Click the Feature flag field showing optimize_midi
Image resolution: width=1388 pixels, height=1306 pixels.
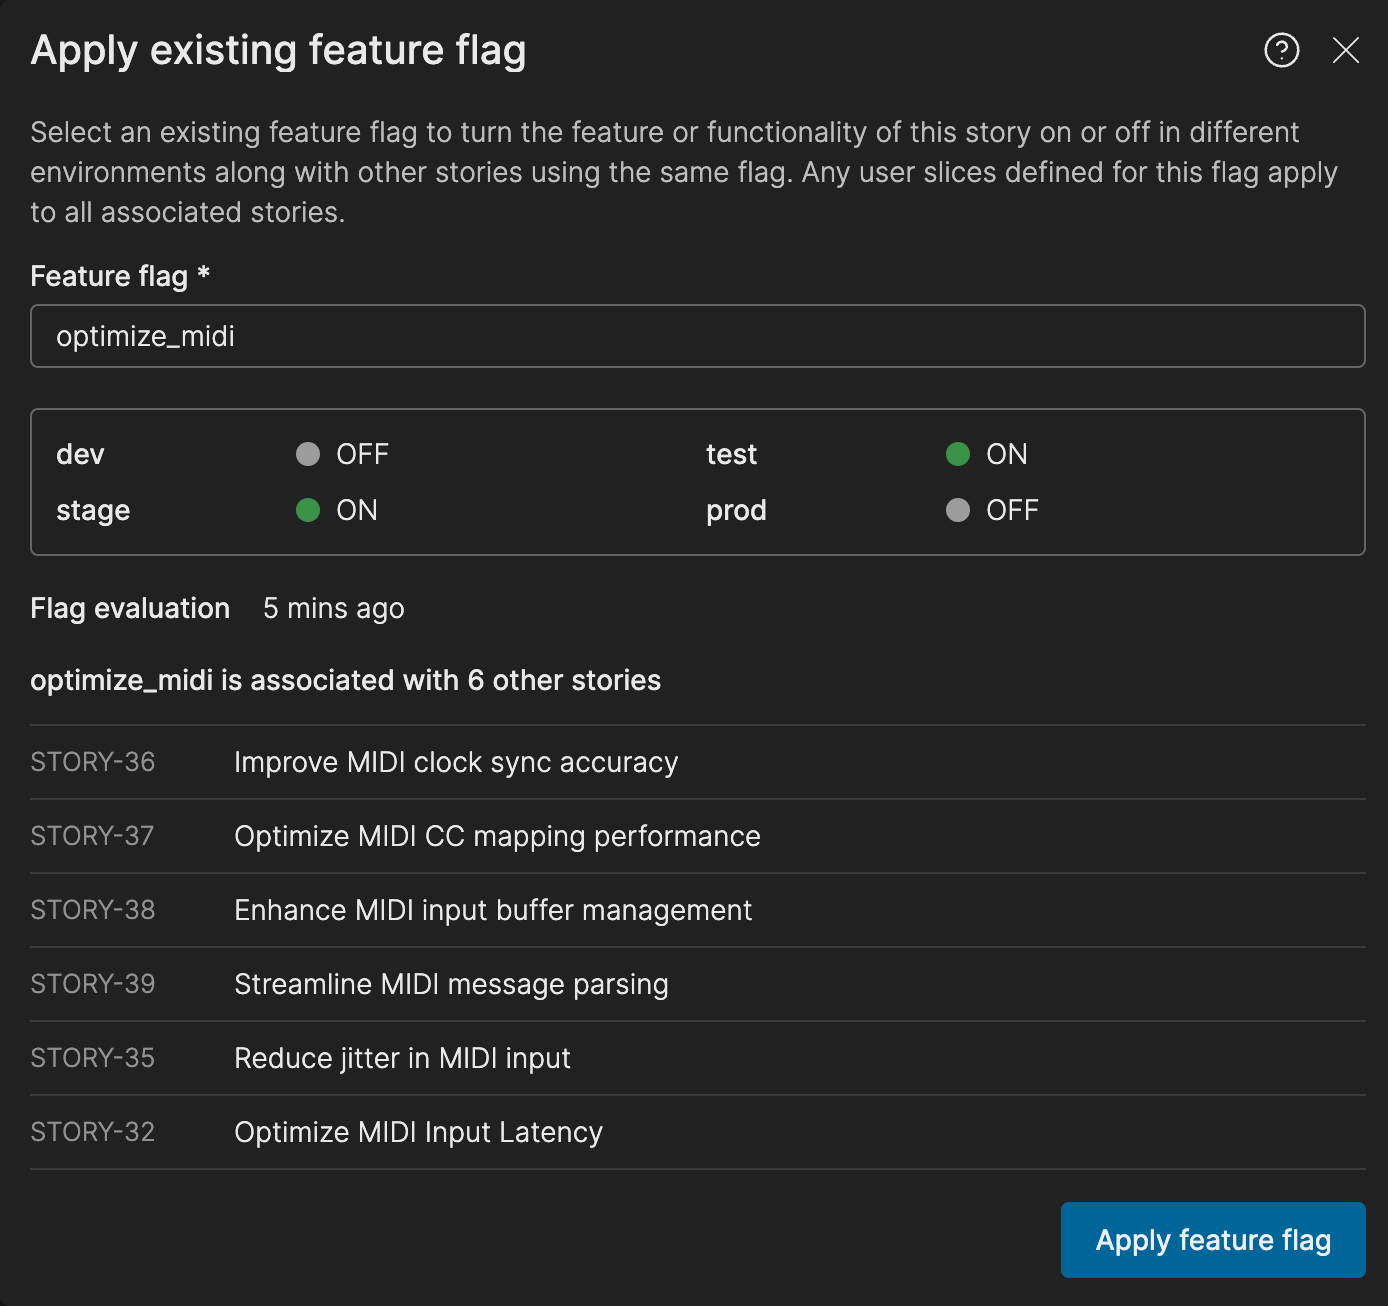tap(697, 336)
